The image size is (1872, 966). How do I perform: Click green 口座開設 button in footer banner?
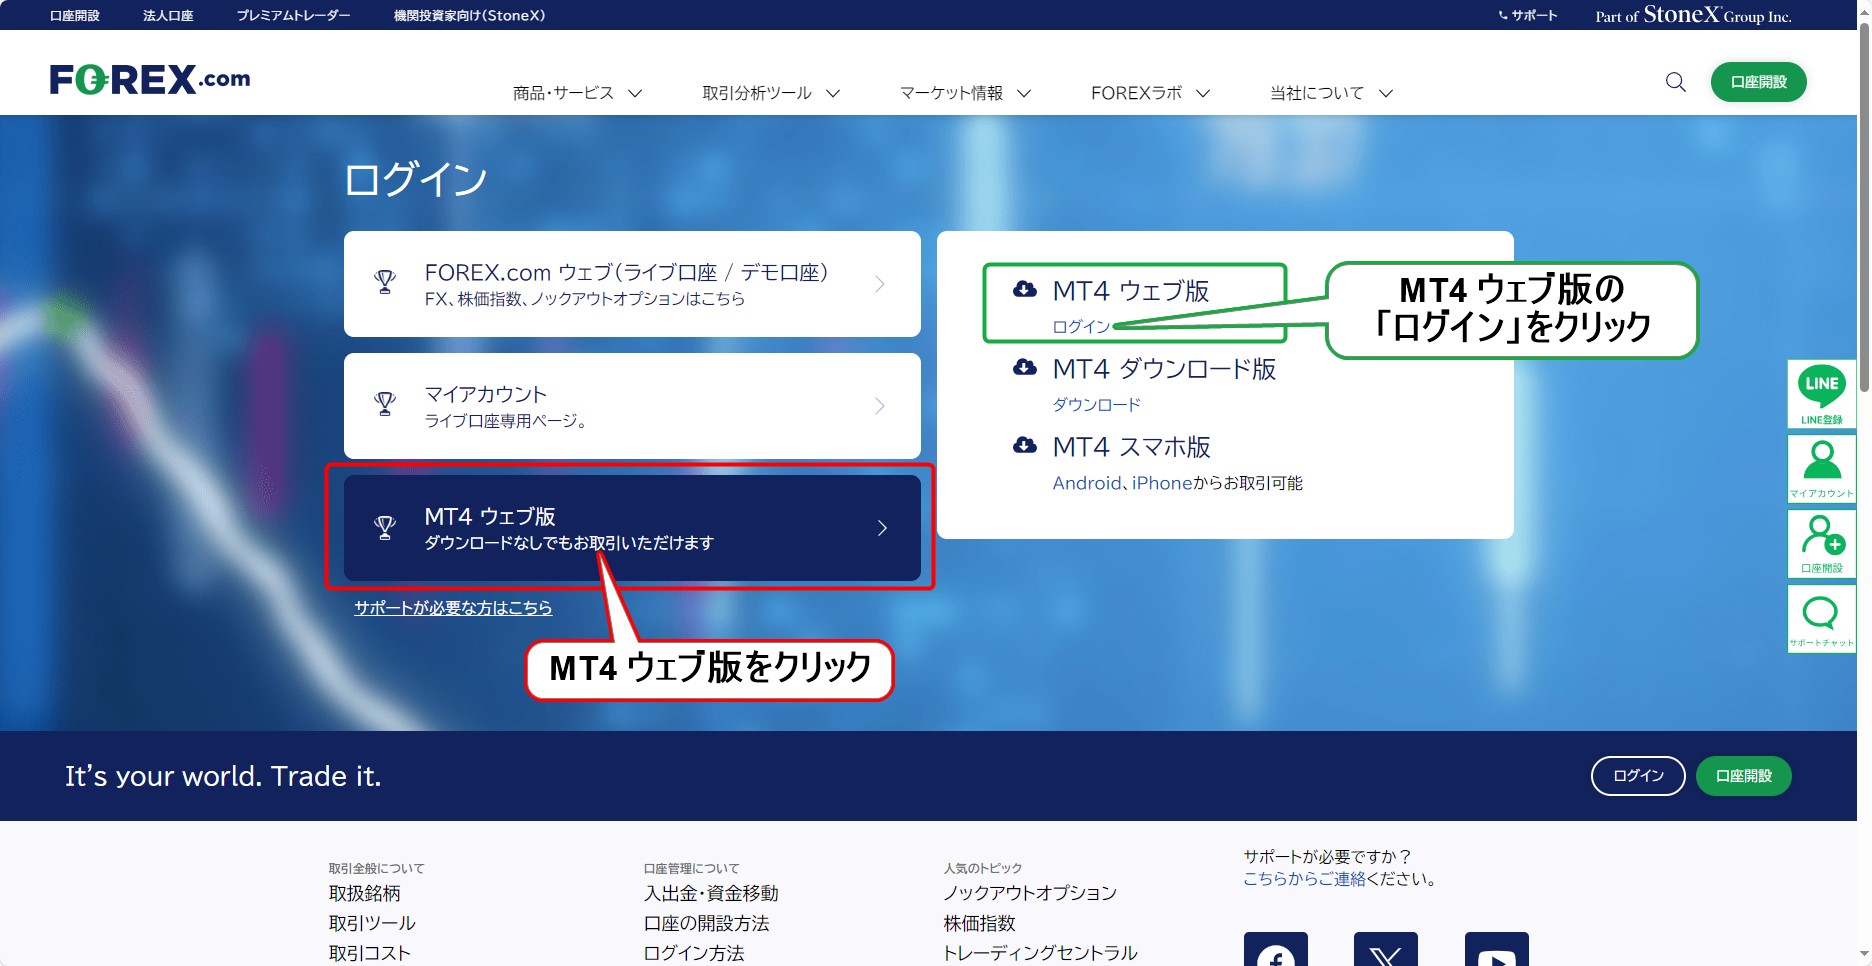[1743, 776]
